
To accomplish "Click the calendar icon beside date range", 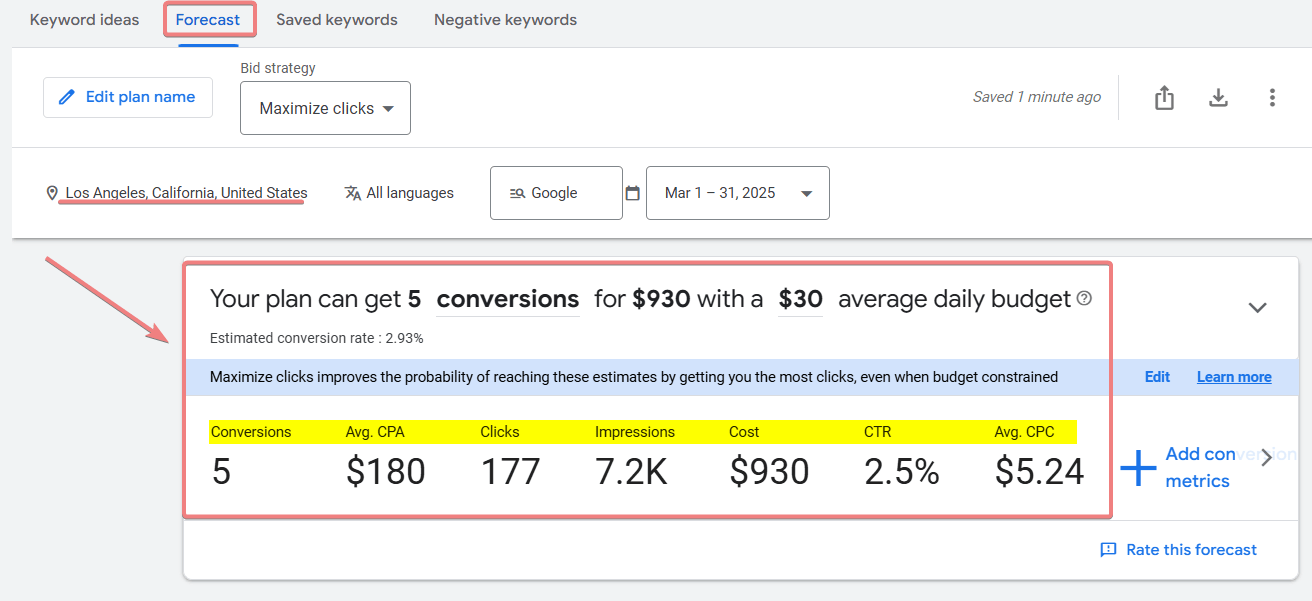I will coord(632,193).
